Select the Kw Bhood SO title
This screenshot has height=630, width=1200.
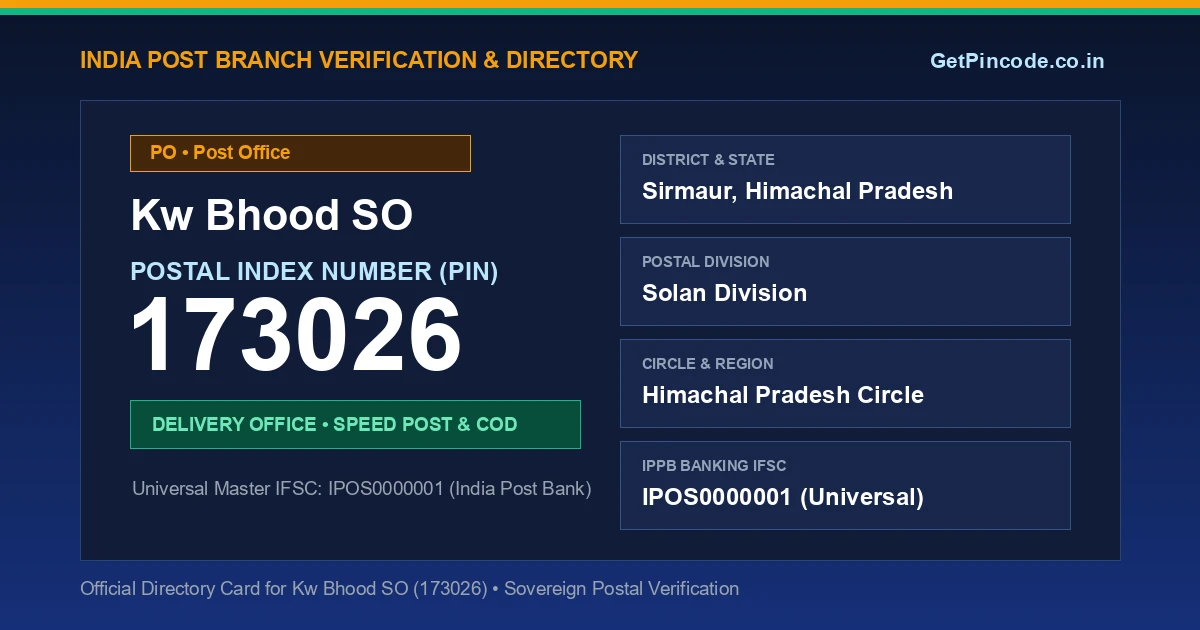click(x=272, y=215)
